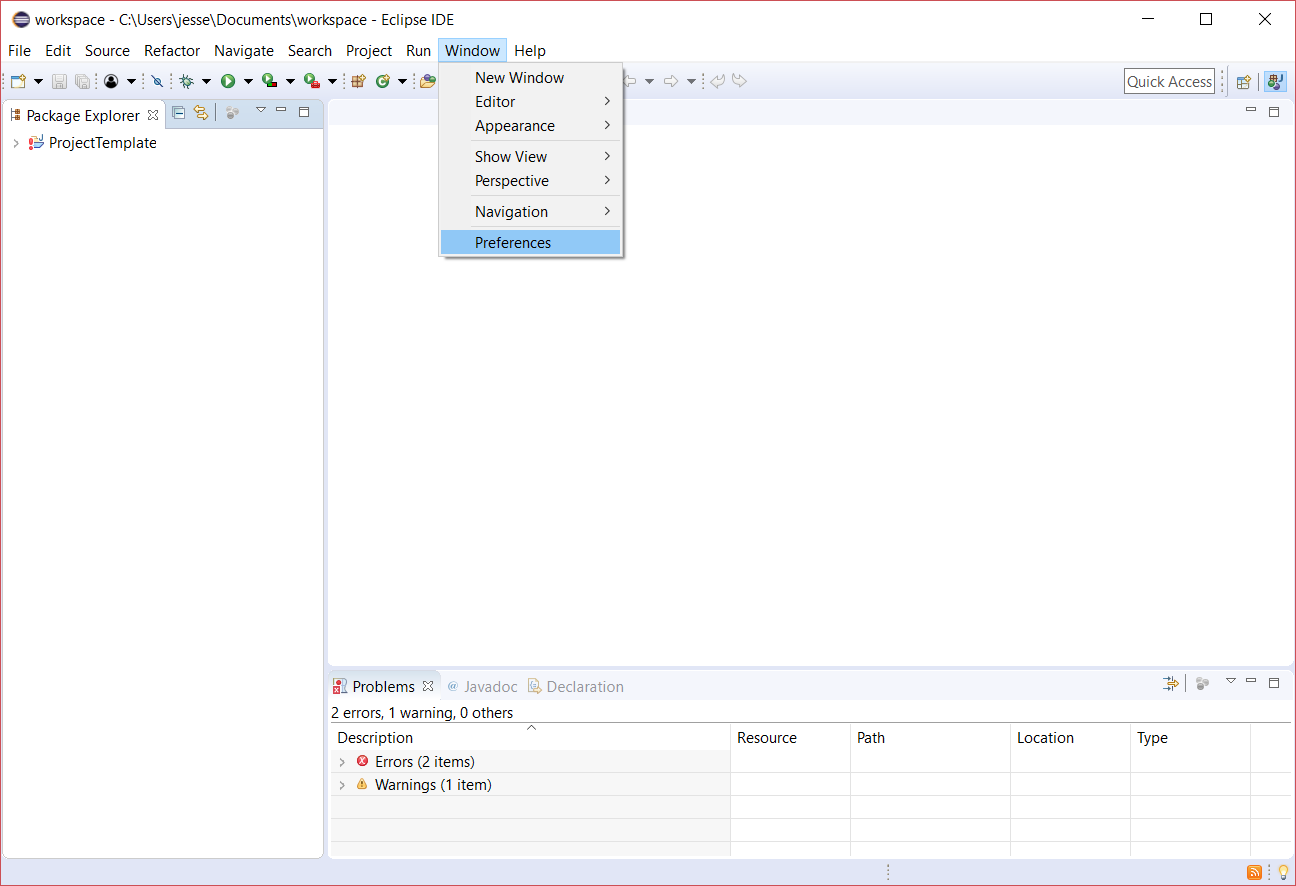Open the Java perspective icon at top right
The image size is (1296, 886).
pos(1275,81)
